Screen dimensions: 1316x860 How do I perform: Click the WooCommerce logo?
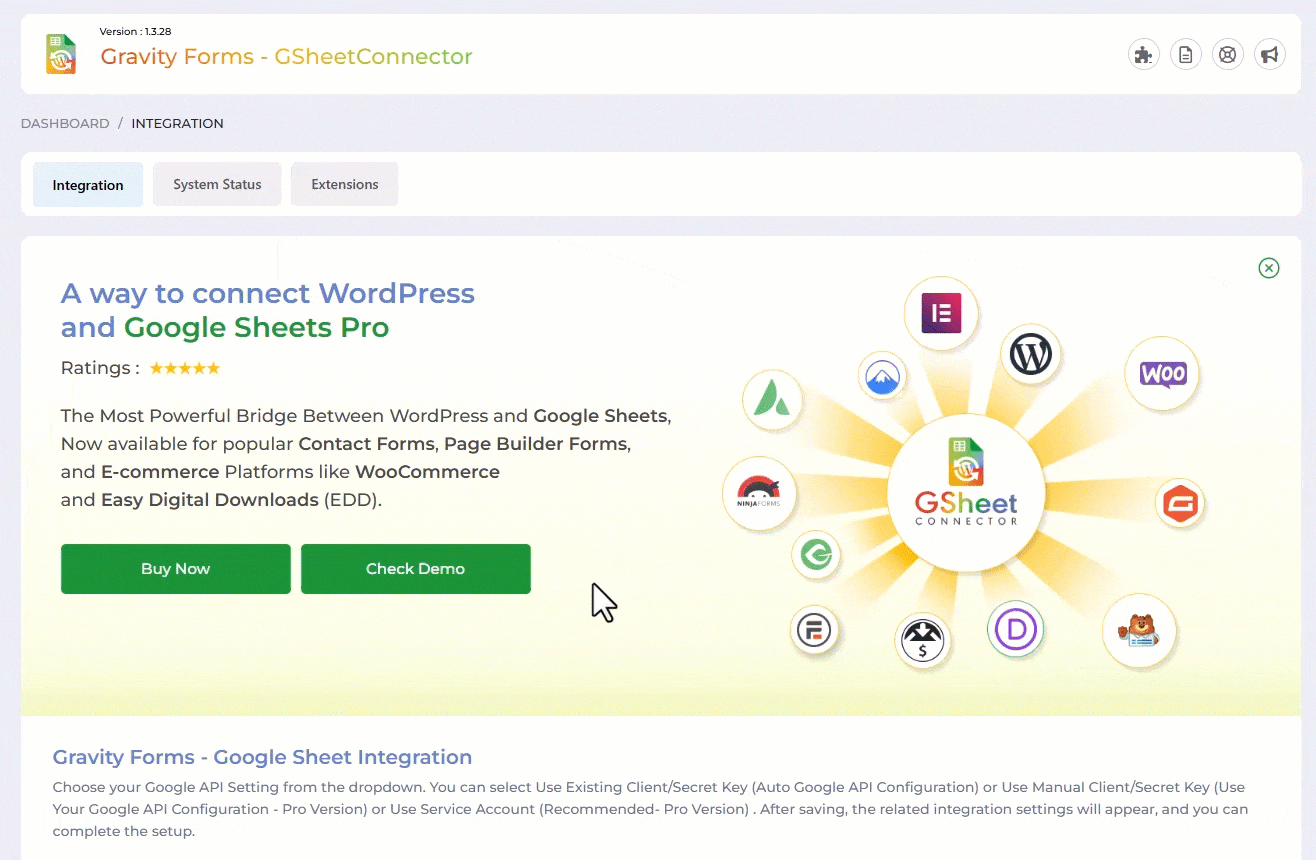click(x=1161, y=372)
